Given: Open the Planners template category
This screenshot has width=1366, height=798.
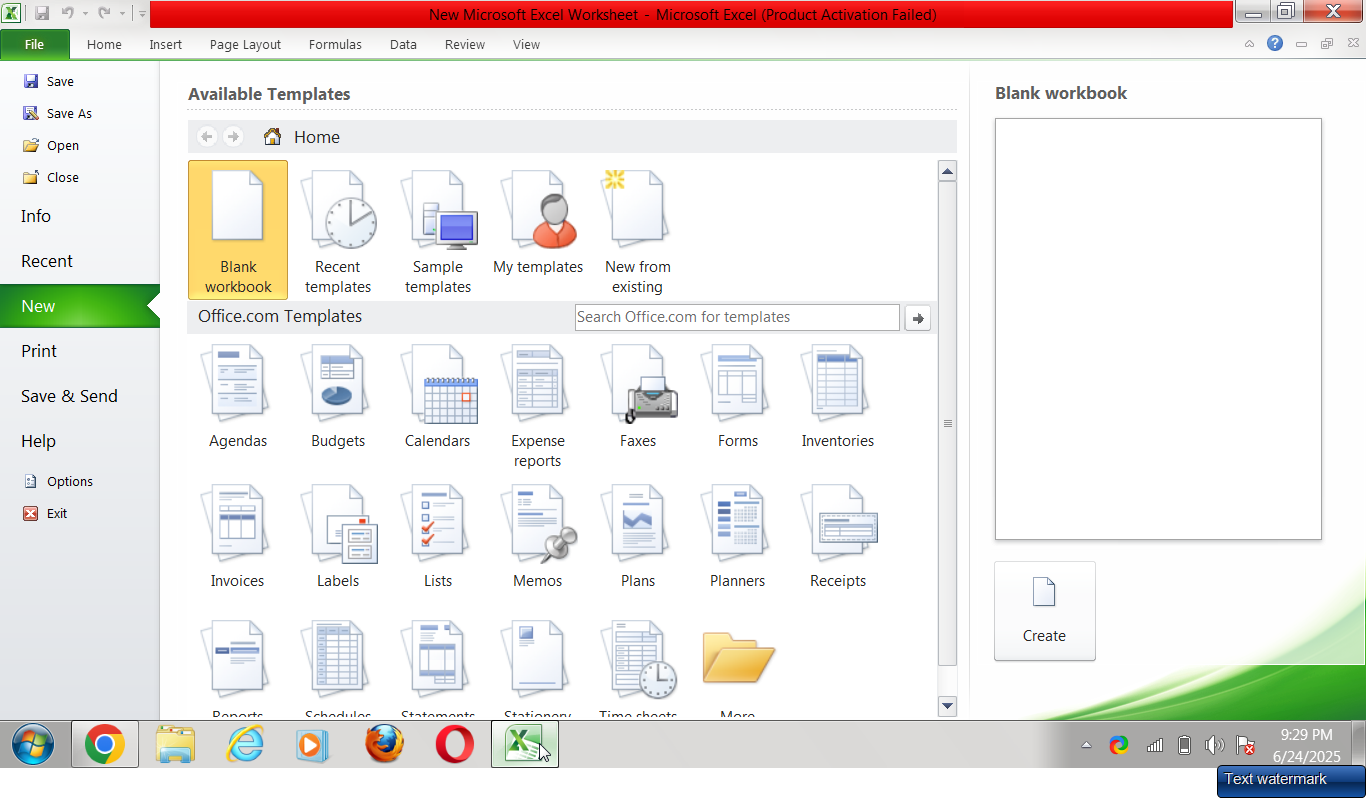Looking at the screenshot, I should tap(738, 536).
